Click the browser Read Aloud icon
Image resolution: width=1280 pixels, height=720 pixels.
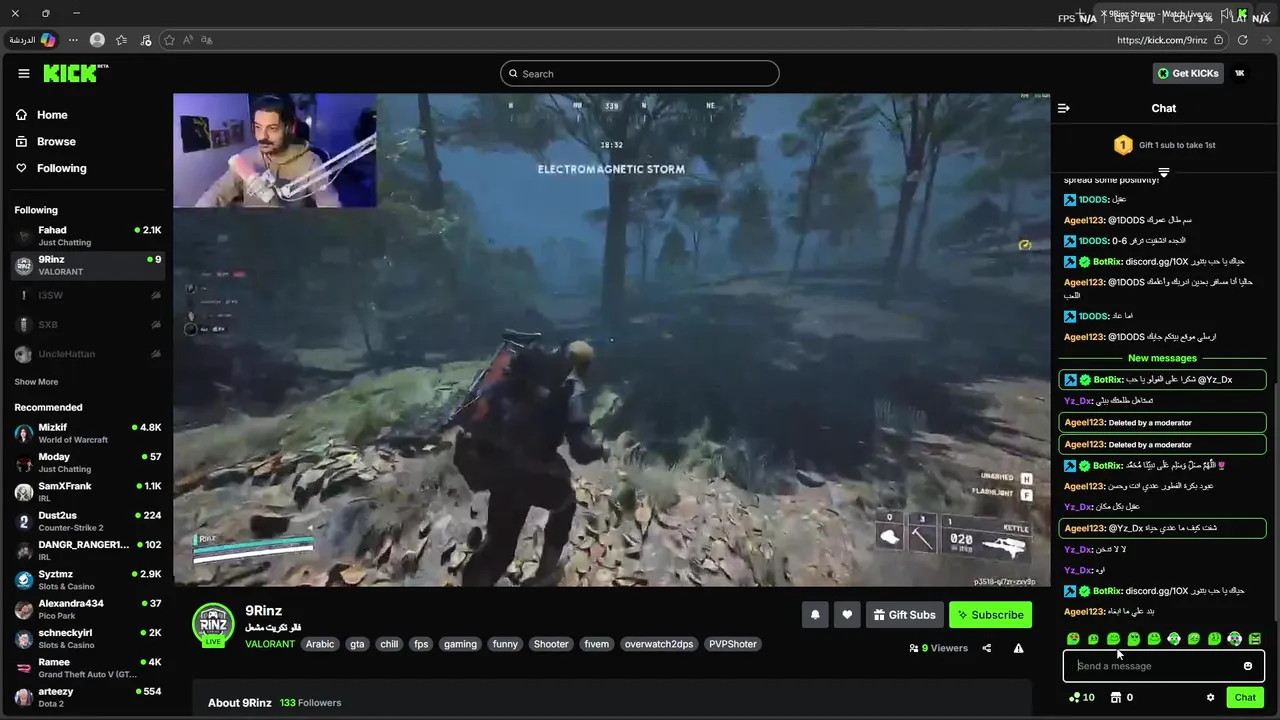tap(188, 40)
